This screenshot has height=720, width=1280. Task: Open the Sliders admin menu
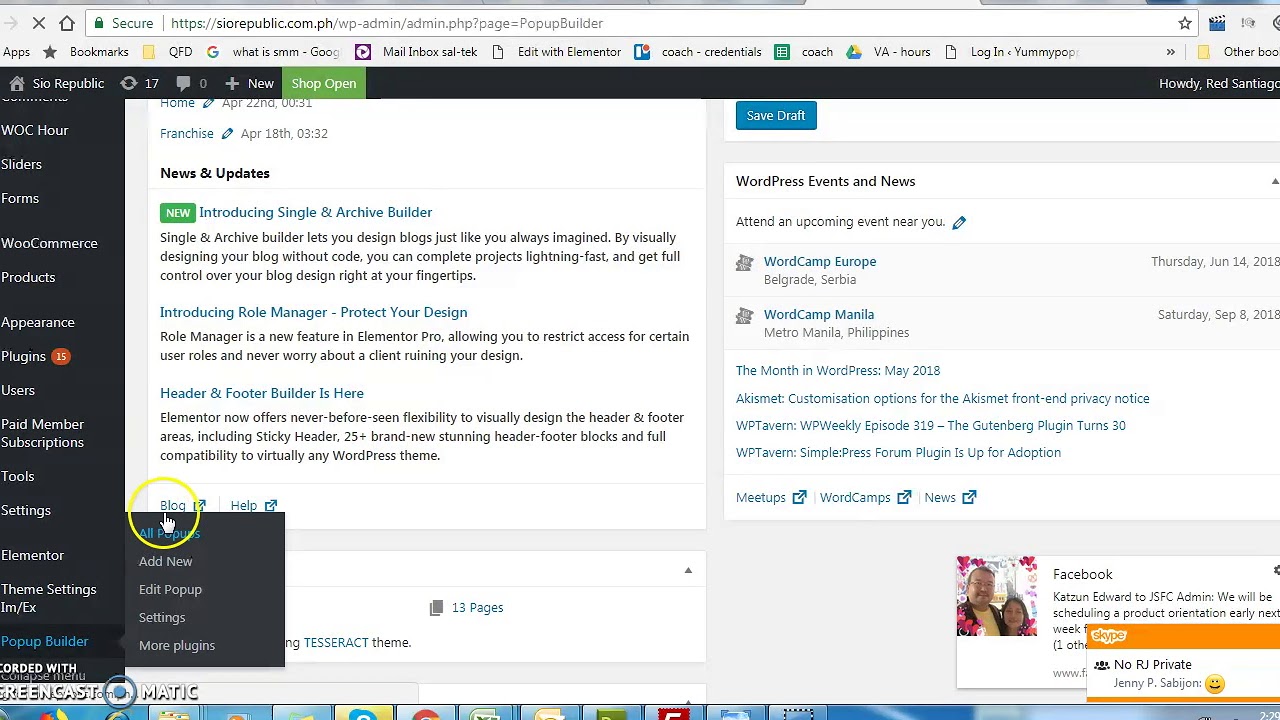click(x=21, y=164)
